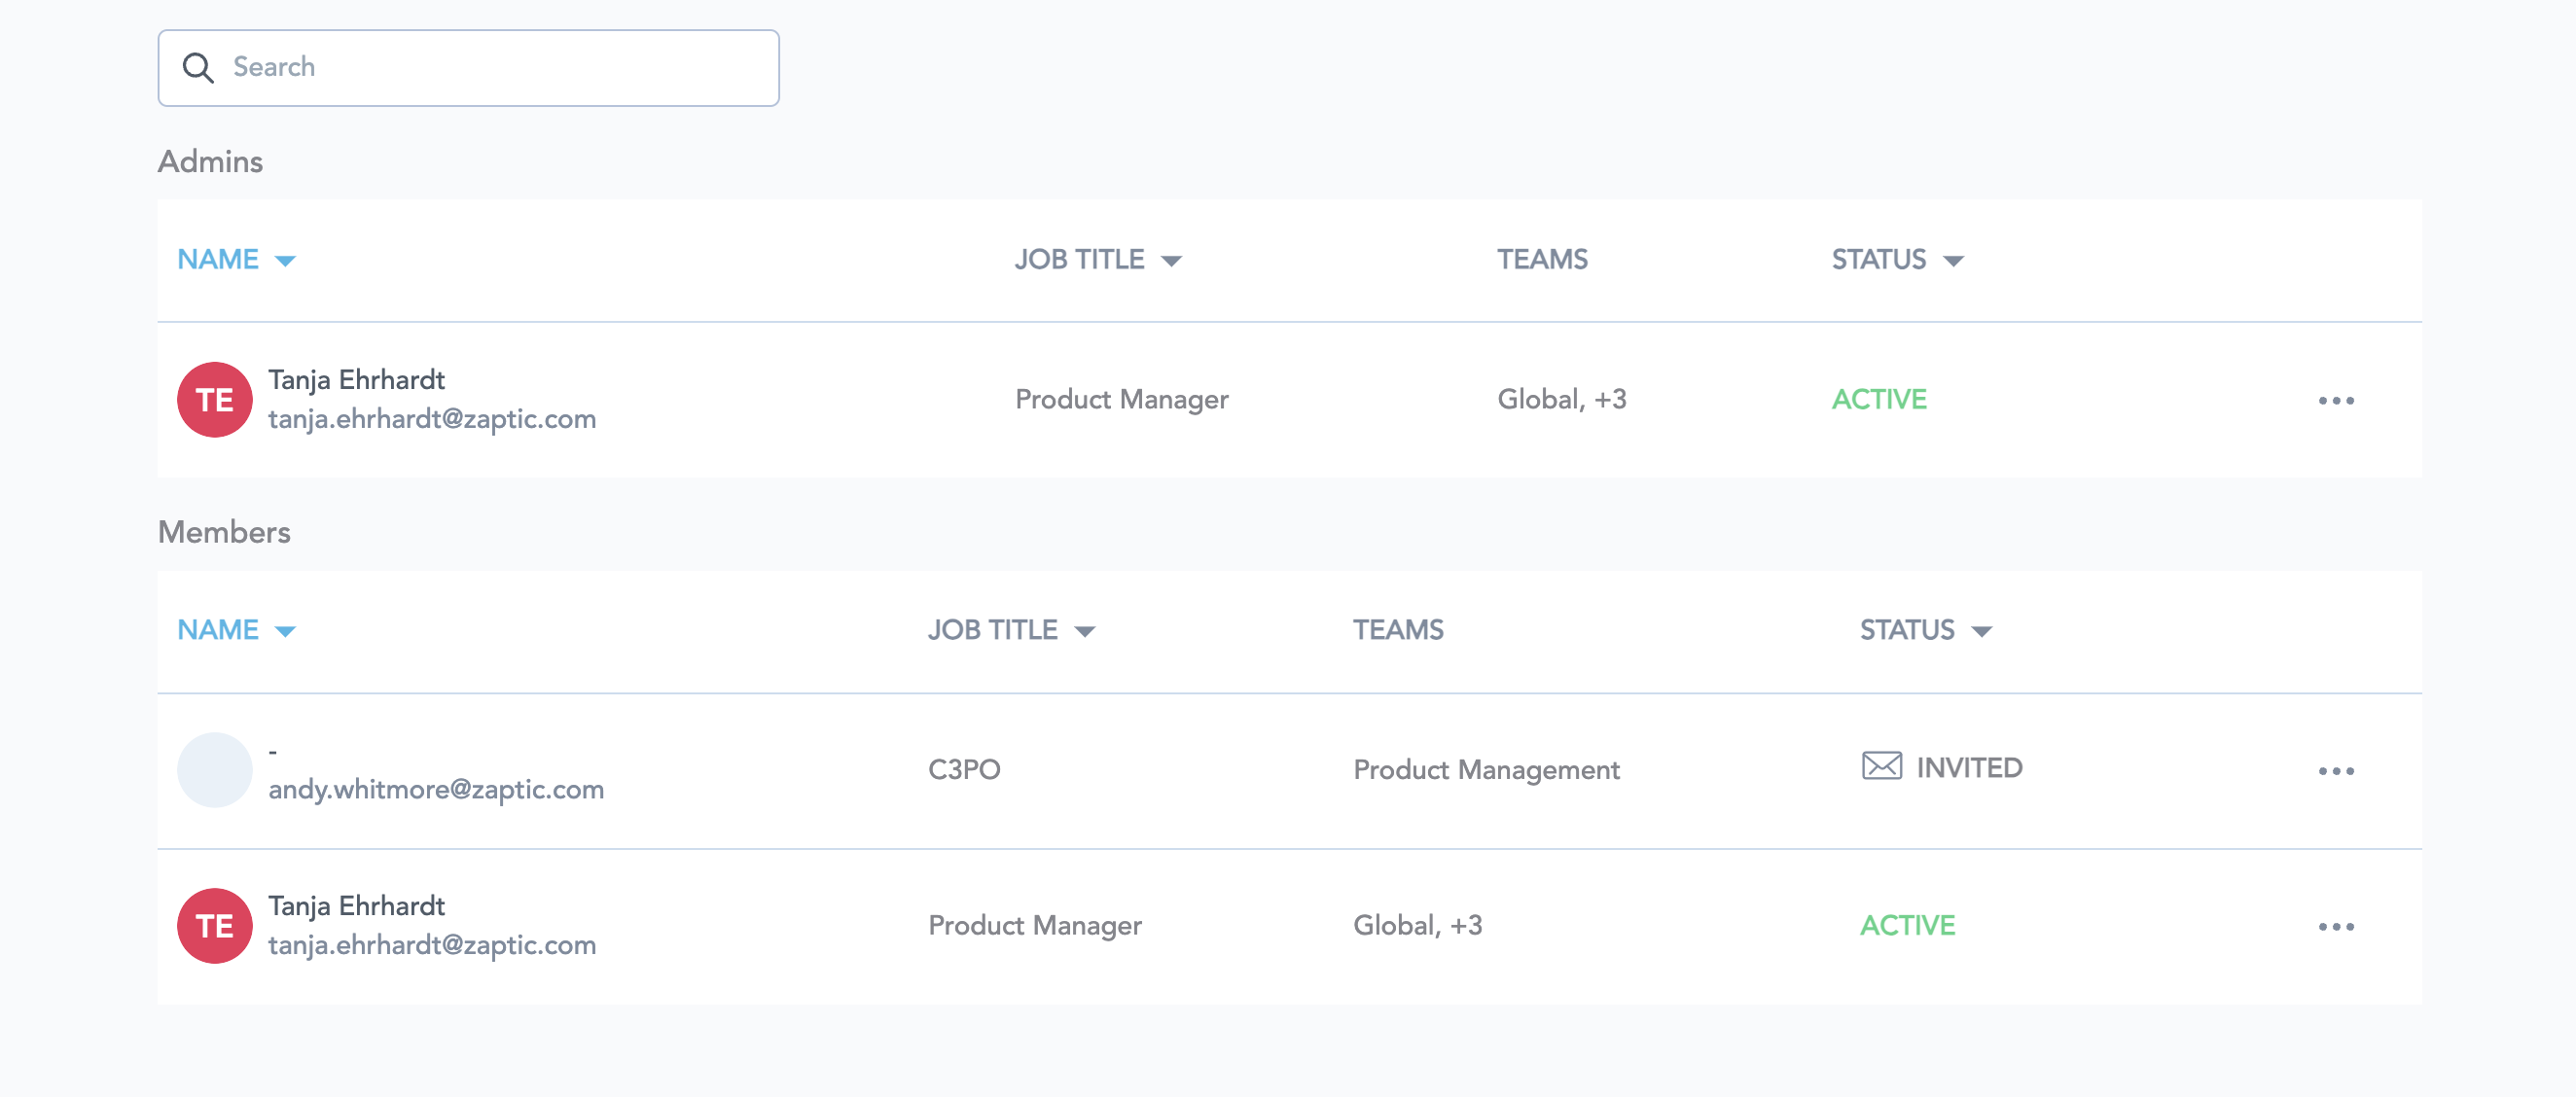This screenshot has height=1097, width=2576.
Task: Click the blank avatar for andy.whitmore
Action: (214, 770)
